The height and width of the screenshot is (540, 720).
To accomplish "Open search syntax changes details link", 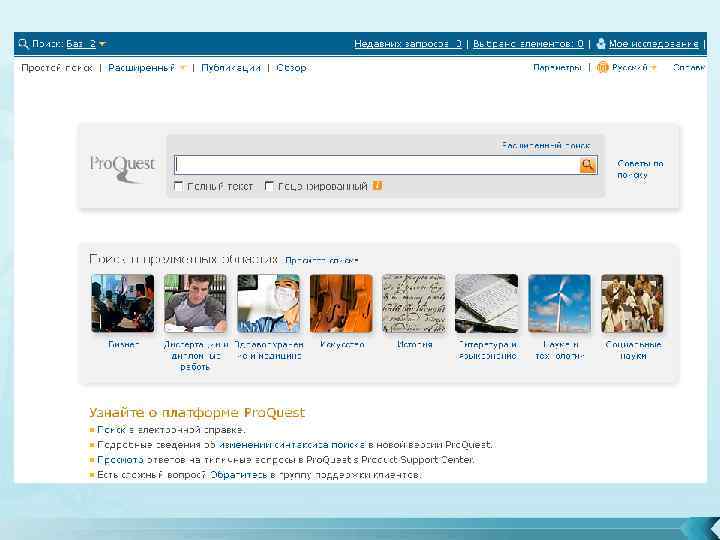I will 294,444.
